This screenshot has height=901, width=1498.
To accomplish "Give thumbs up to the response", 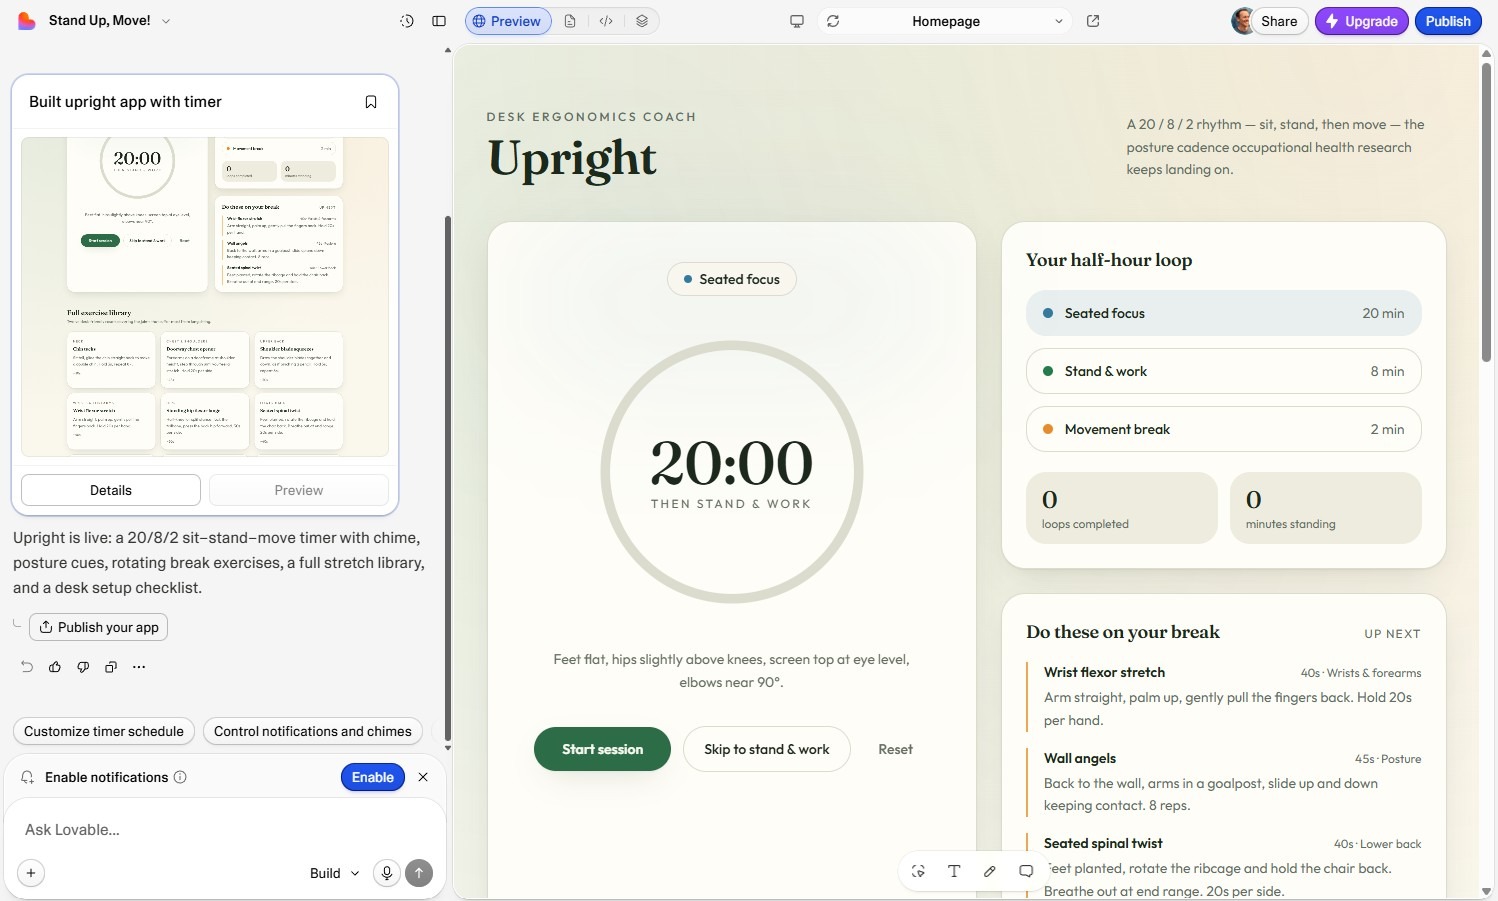I will pyautogui.click(x=55, y=667).
